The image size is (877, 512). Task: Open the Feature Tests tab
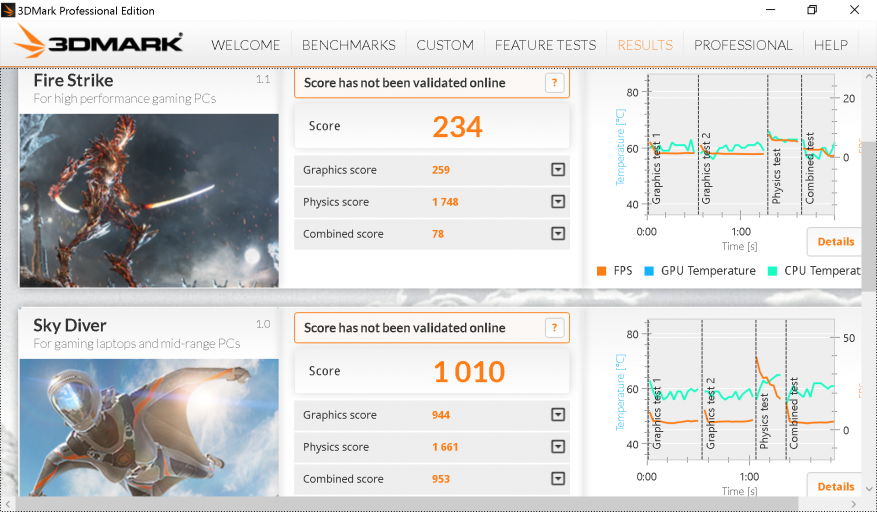pyautogui.click(x=545, y=45)
